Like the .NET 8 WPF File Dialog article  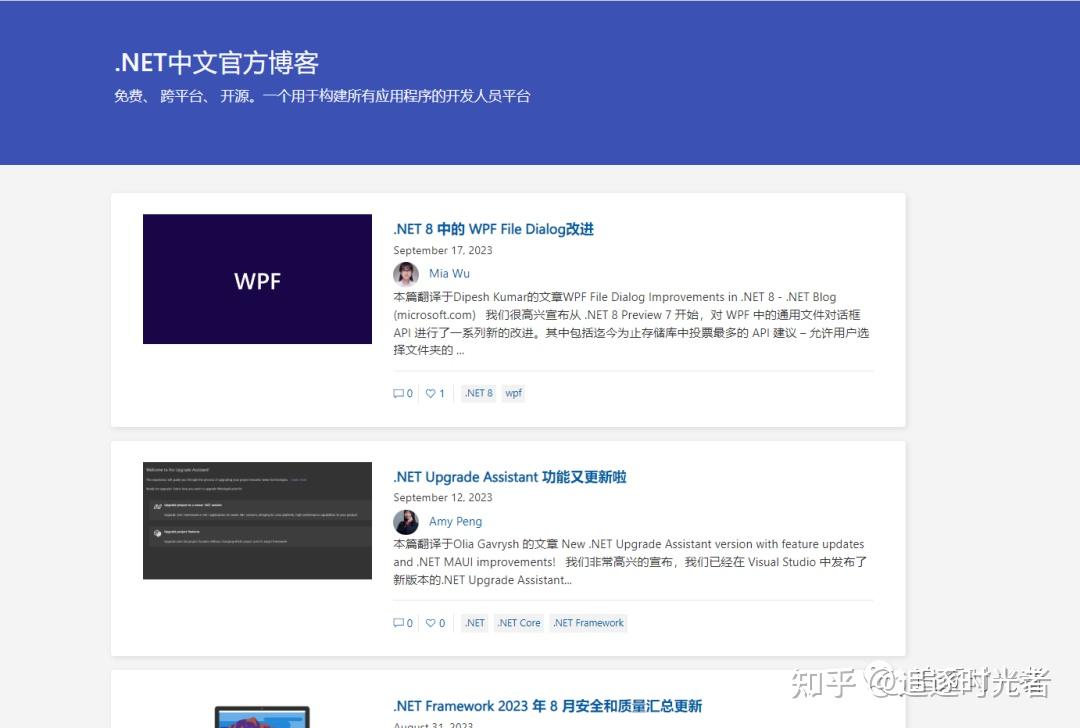click(430, 393)
